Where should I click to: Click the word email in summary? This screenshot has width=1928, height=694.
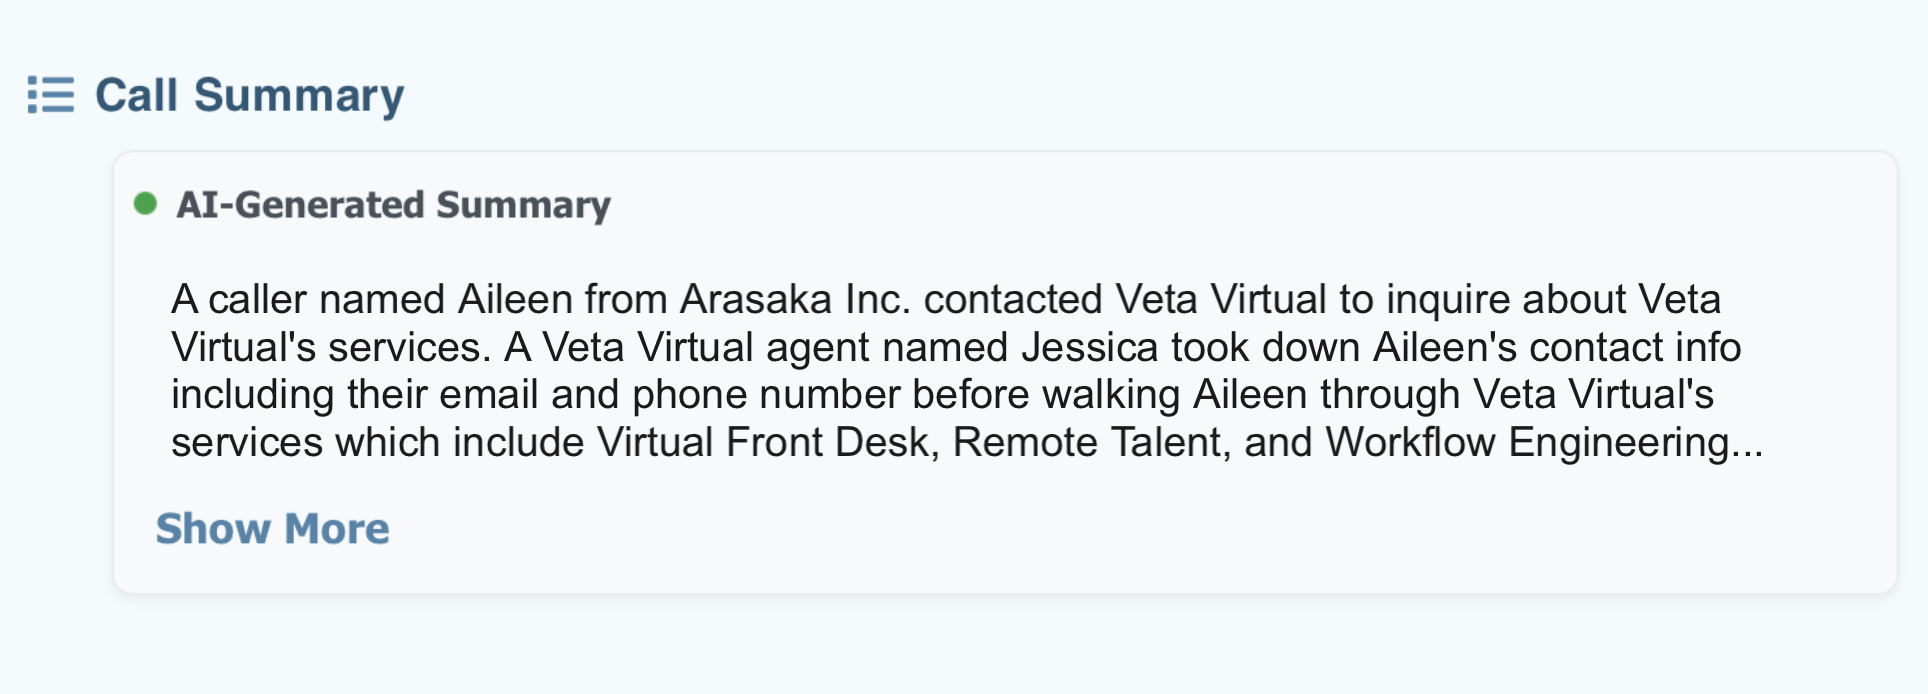click(489, 395)
